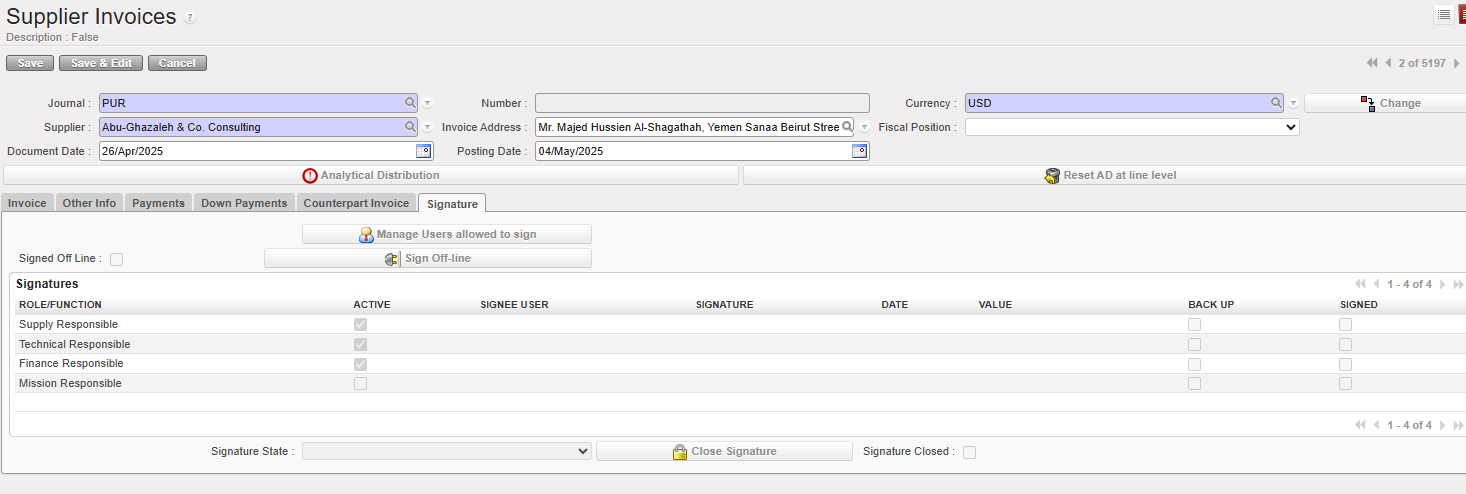The image size is (1466, 494).
Task: Switch to the Payments tab
Action: [x=158, y=203]
